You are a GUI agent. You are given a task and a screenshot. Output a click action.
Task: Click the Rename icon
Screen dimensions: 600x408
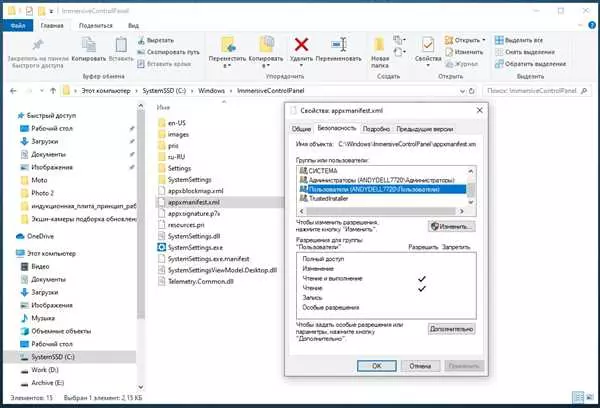[x=339, y=45]
